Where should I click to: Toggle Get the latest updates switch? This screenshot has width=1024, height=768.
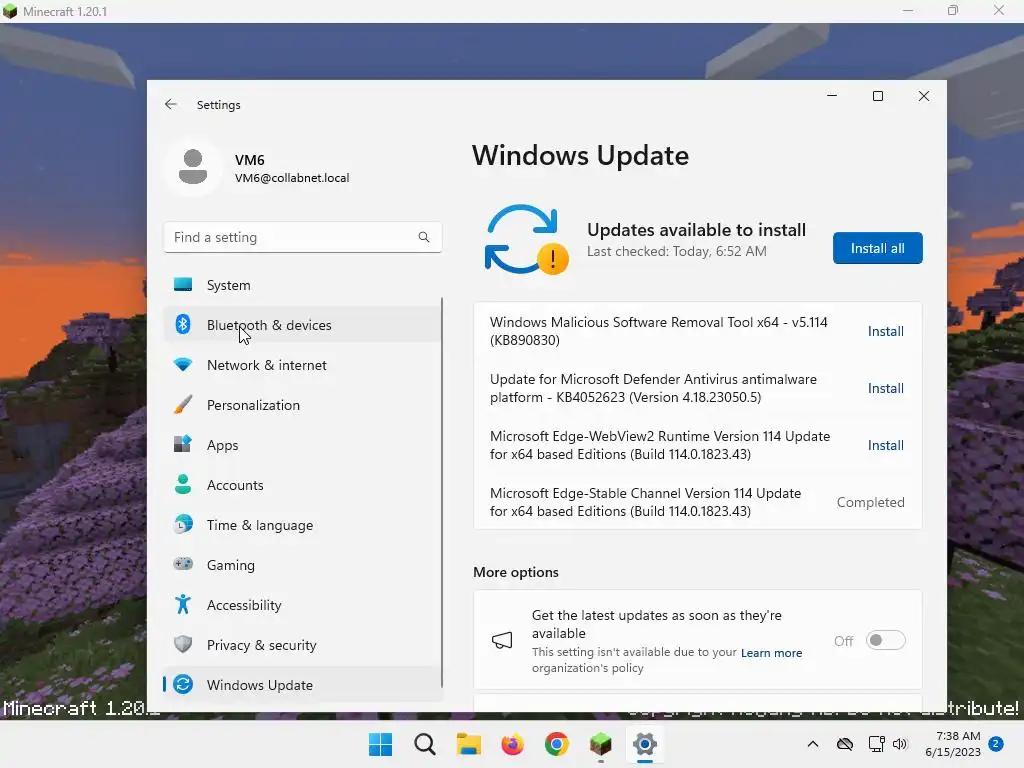tap(886, 640)
